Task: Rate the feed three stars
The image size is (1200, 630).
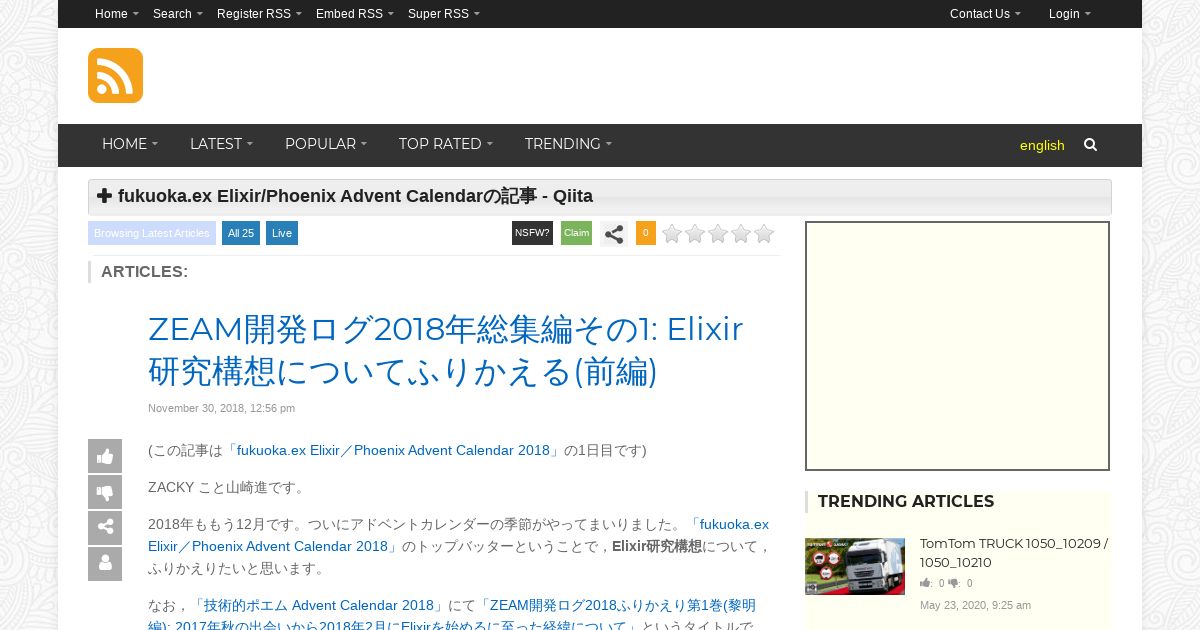Action: click(x=718, y=234)
